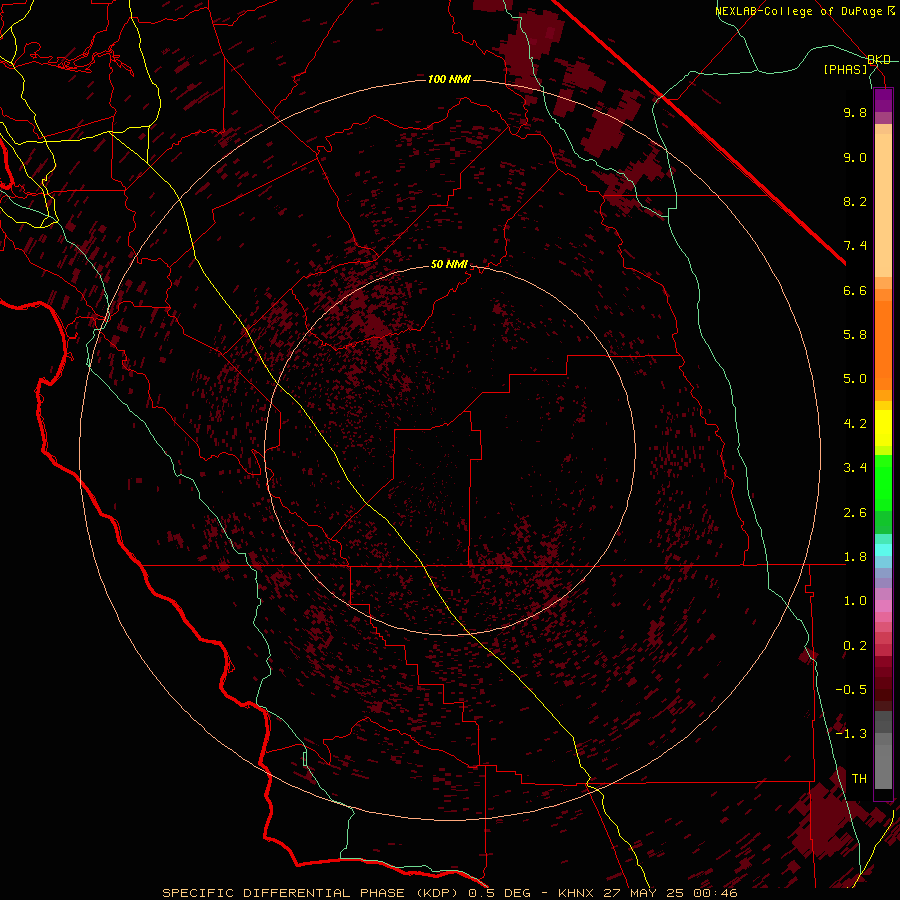The image size is (900, 900).
Task: Click the 5.8 value on color scale
Action: pyautogui.click(x=855, y=335)
